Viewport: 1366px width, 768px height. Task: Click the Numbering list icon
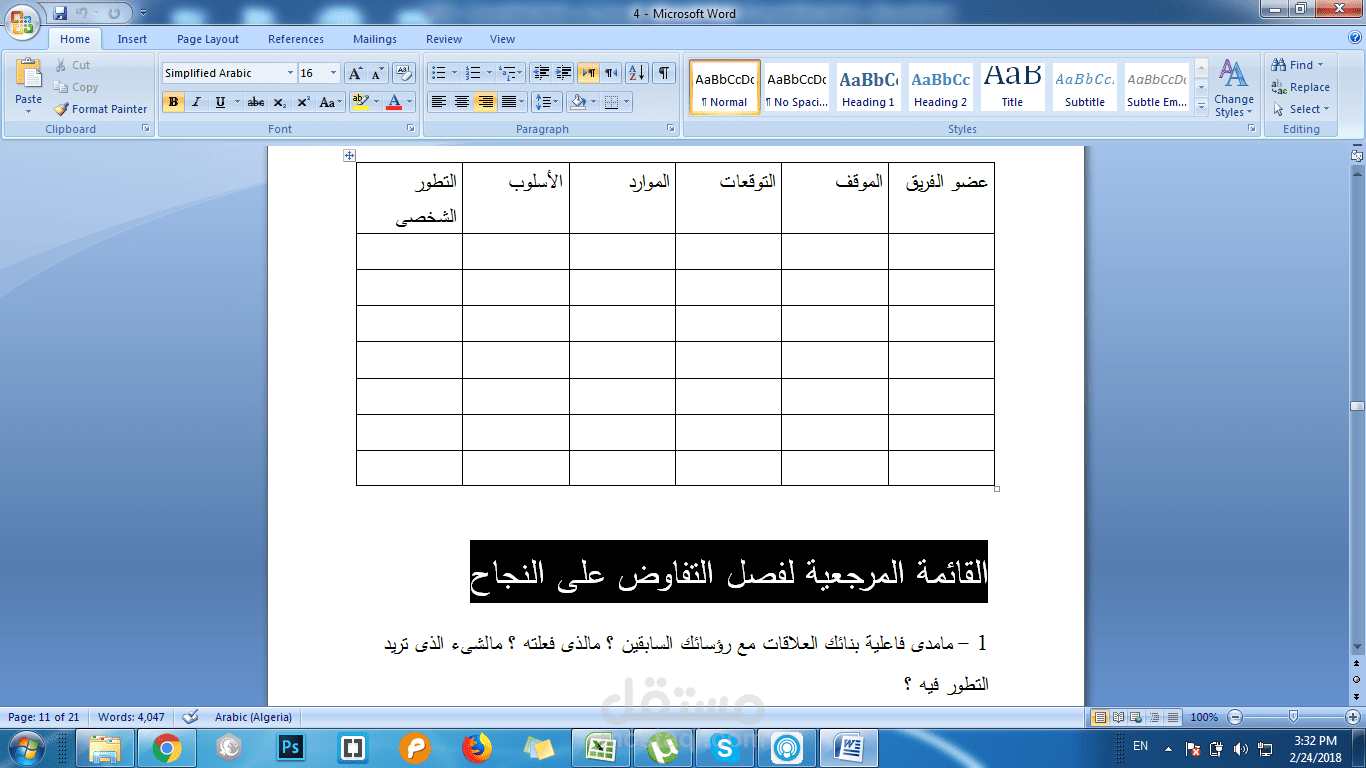tap(474, 73)
